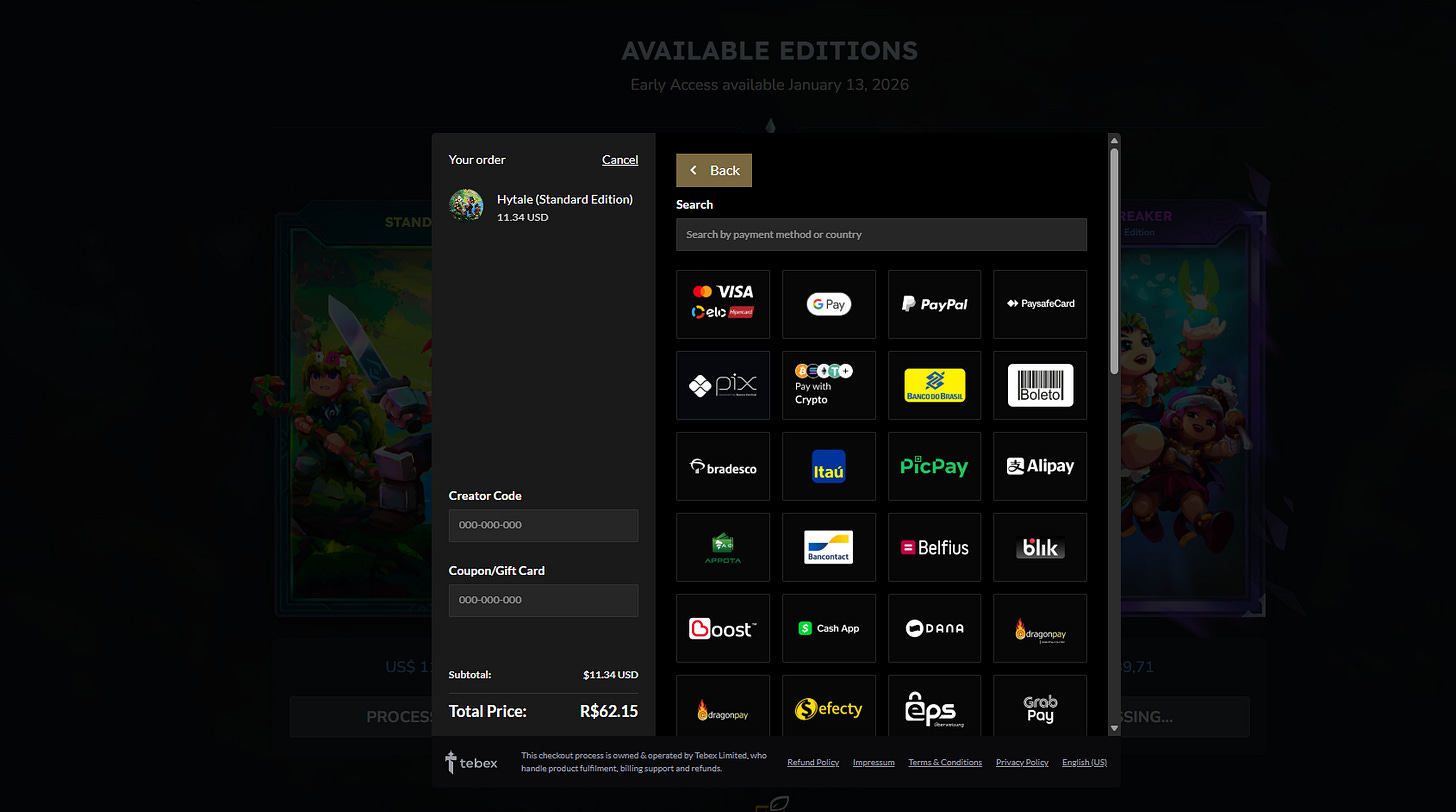Image resolution: width=1456 pixels, height=812 pixels.
Task: Pick the Cash App tile
Action: click(x=829, y=628)
